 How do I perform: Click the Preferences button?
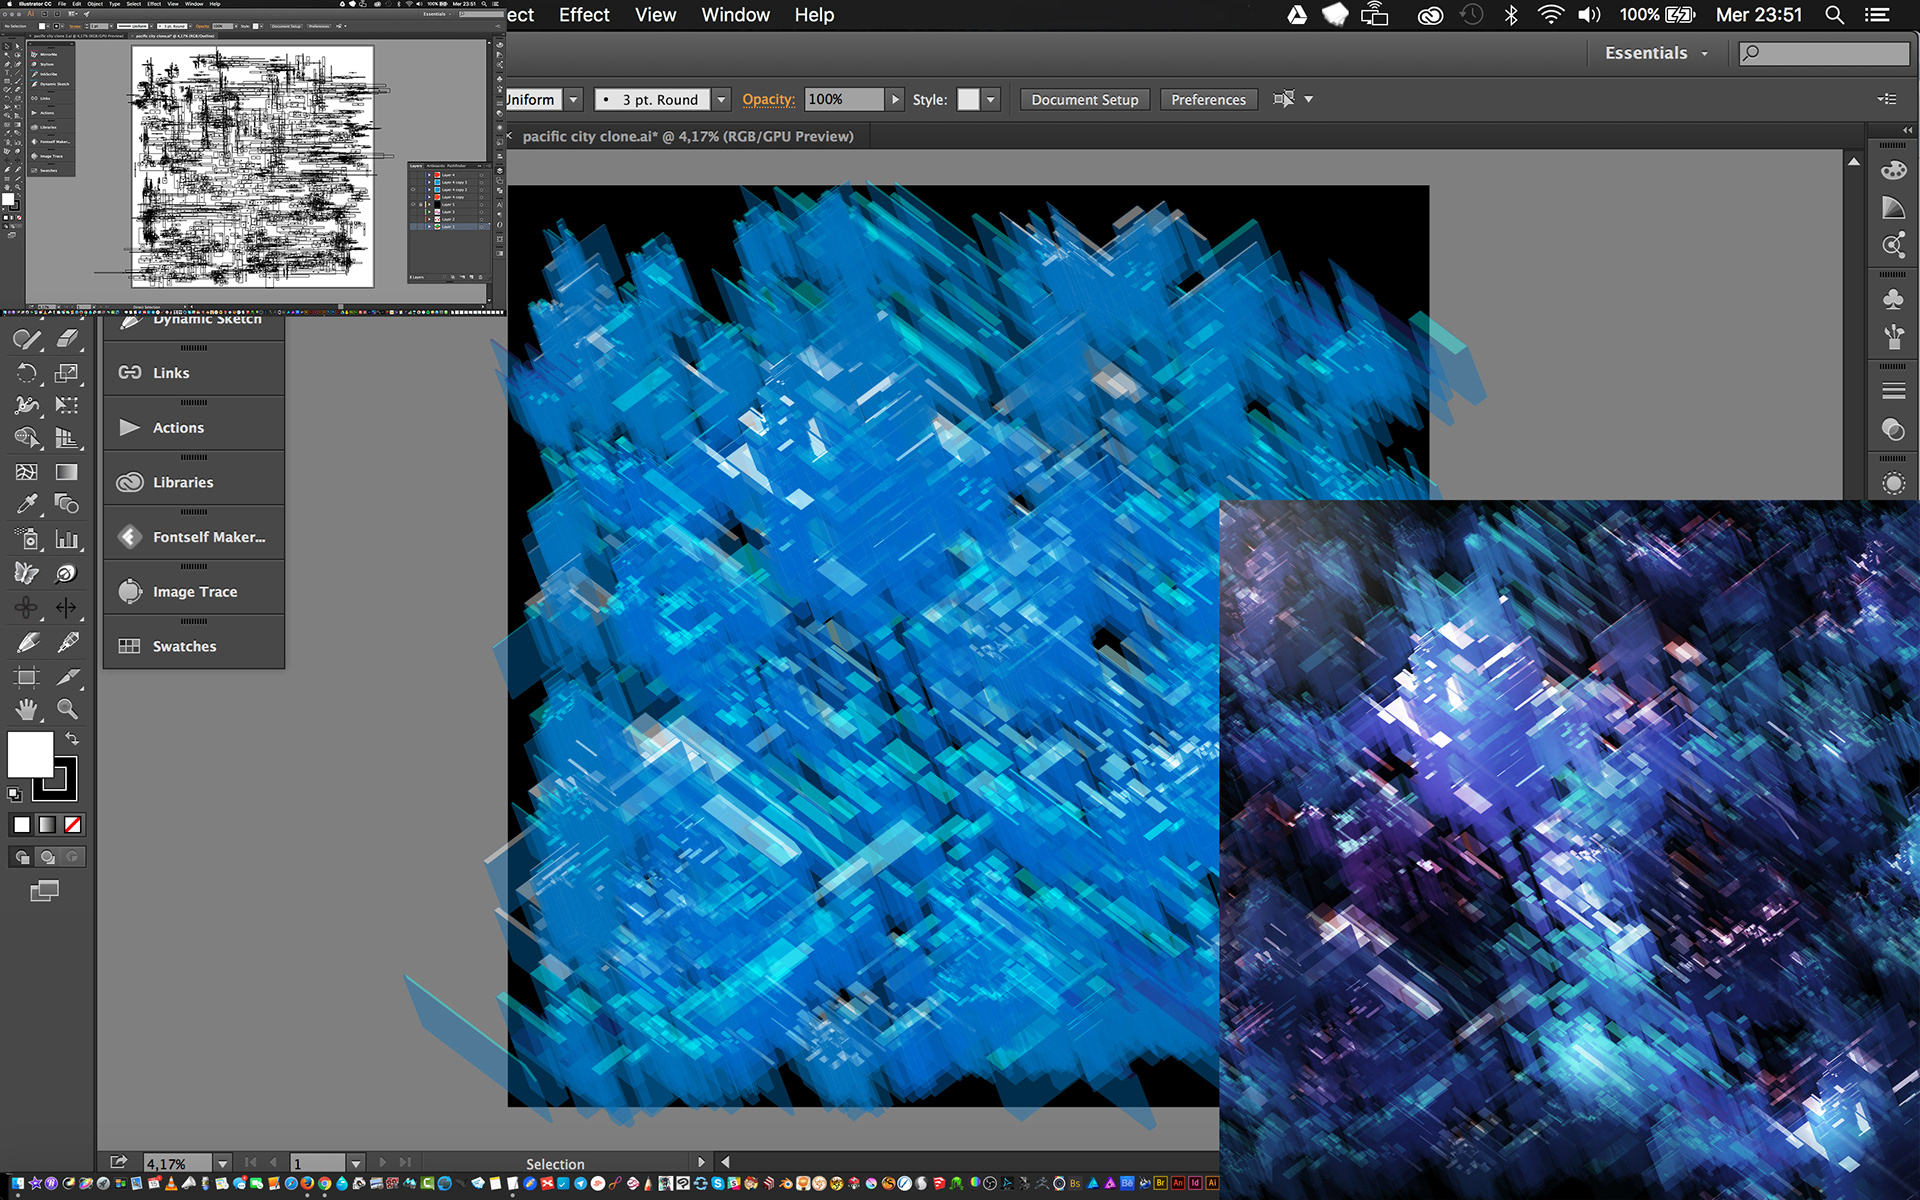coord(1208,99)
